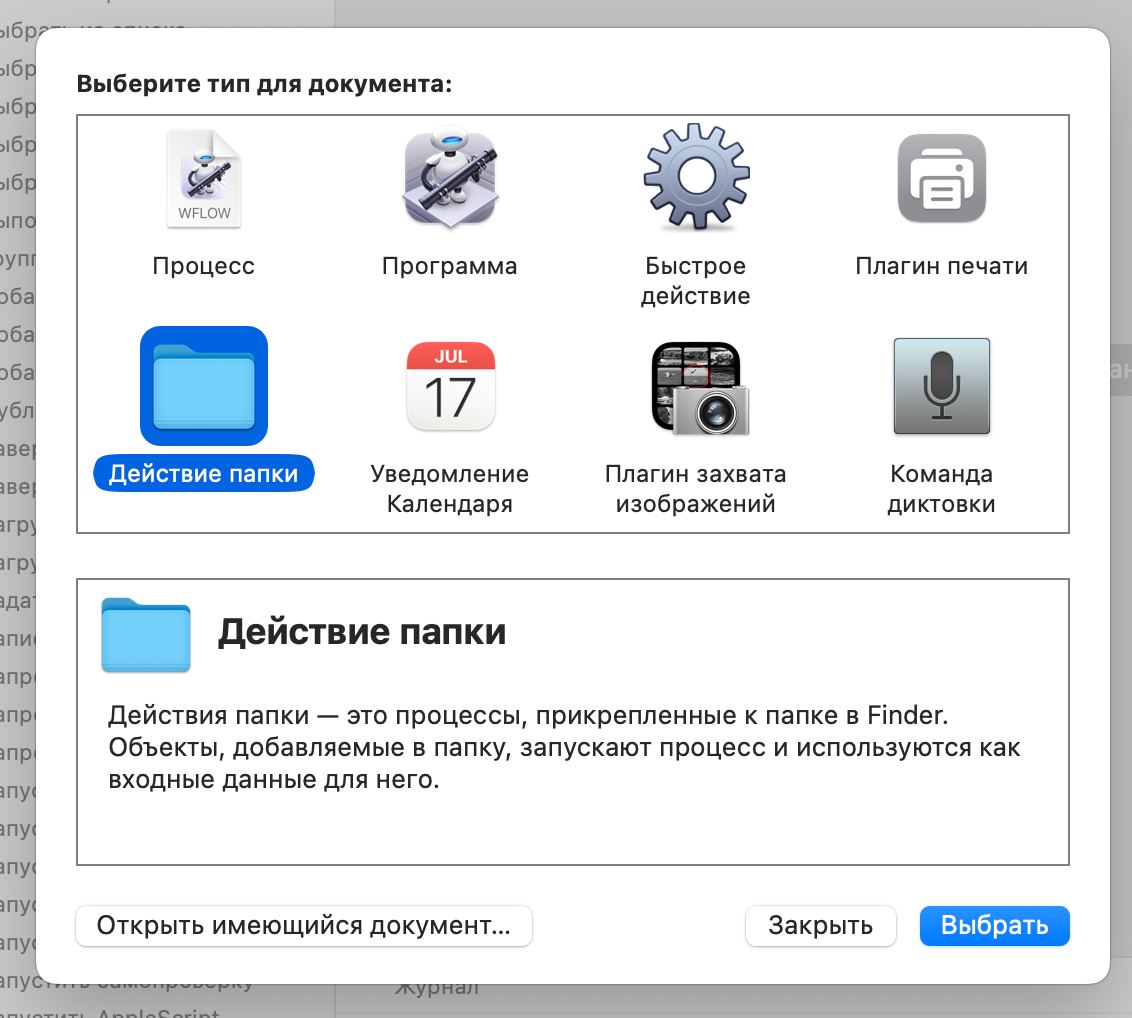The width and height of the screenshot is (1132, 1018).
Task: Click the Плагин захвата изображений label
Action: (696, 489)
